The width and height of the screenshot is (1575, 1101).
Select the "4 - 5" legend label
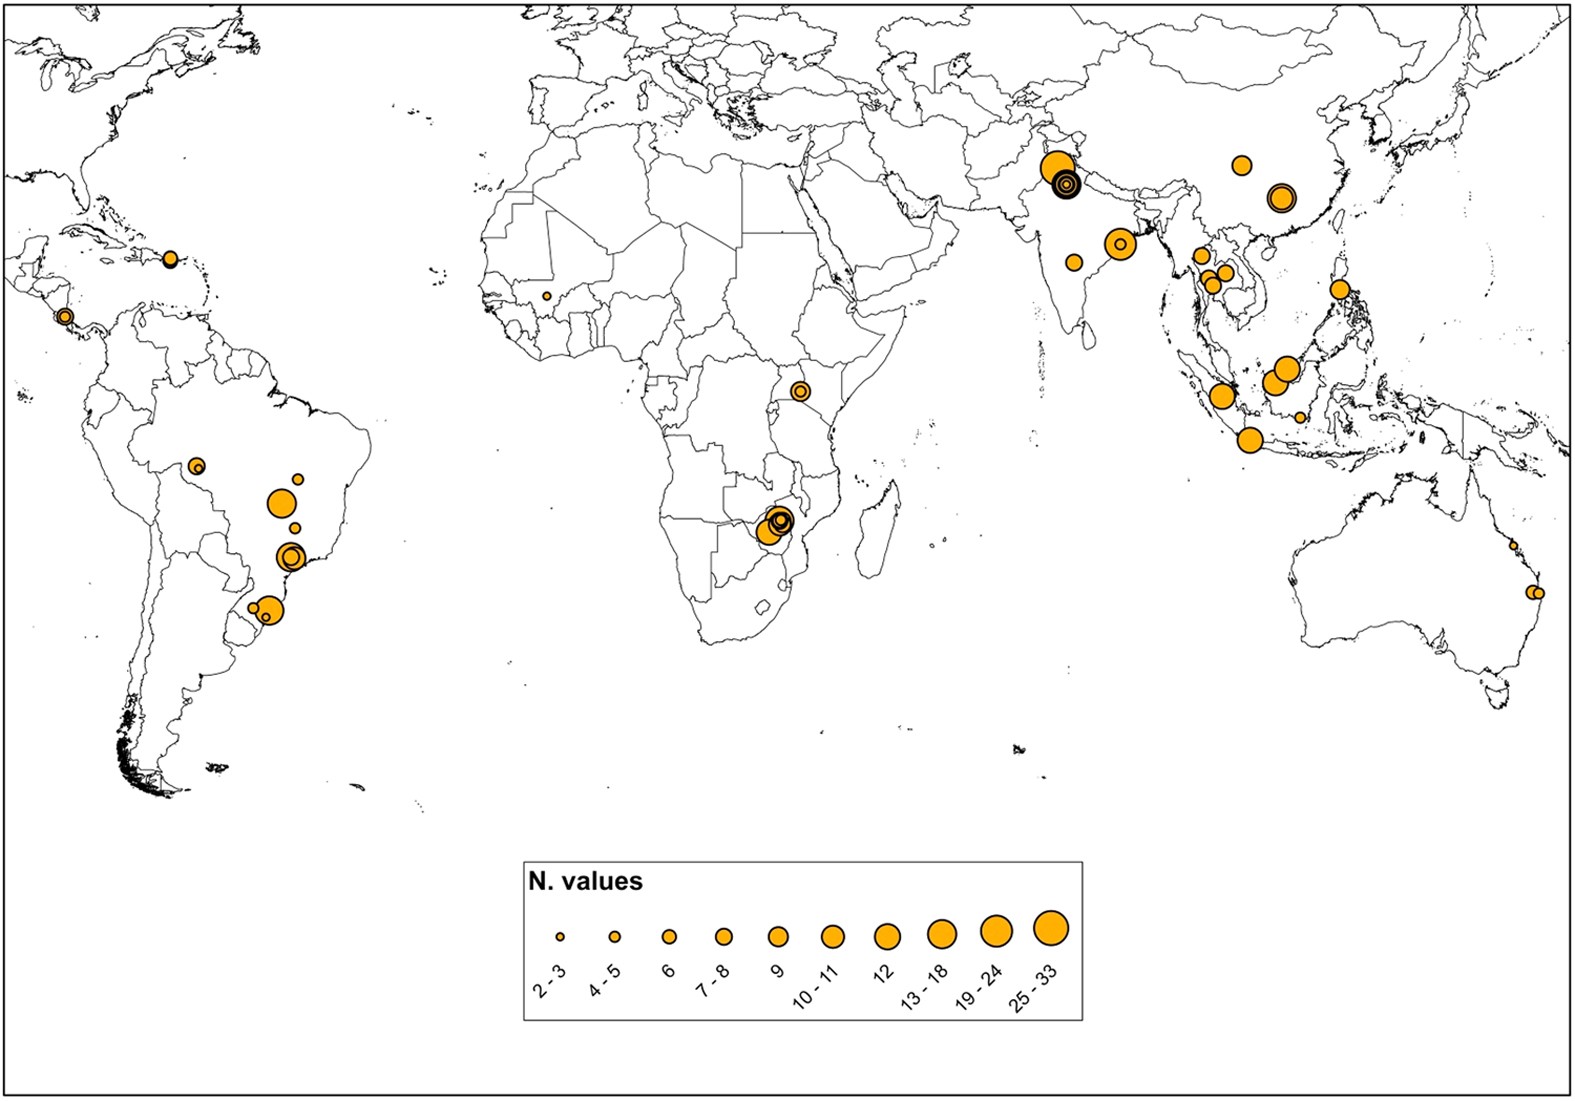[x=604, y=982]
